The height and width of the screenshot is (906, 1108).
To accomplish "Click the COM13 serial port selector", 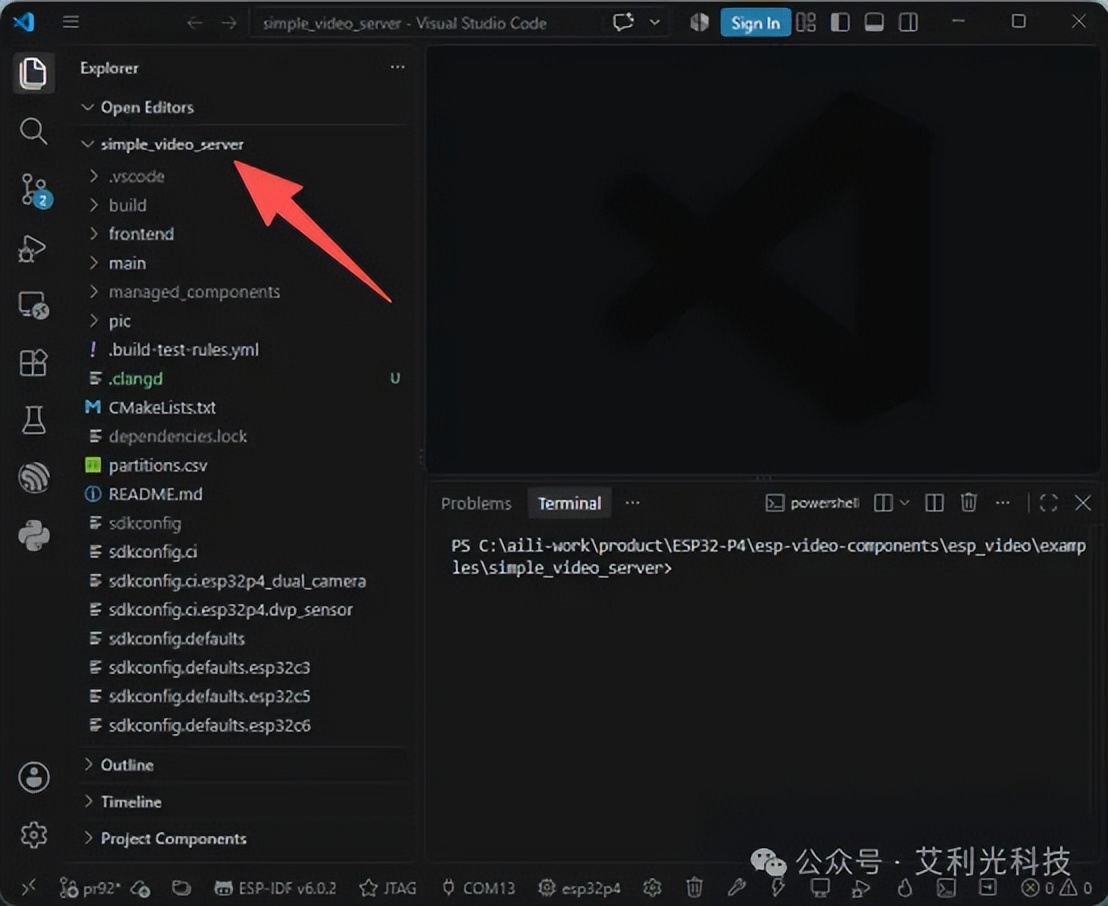I will pyautogui.click(x=478, y=888).
